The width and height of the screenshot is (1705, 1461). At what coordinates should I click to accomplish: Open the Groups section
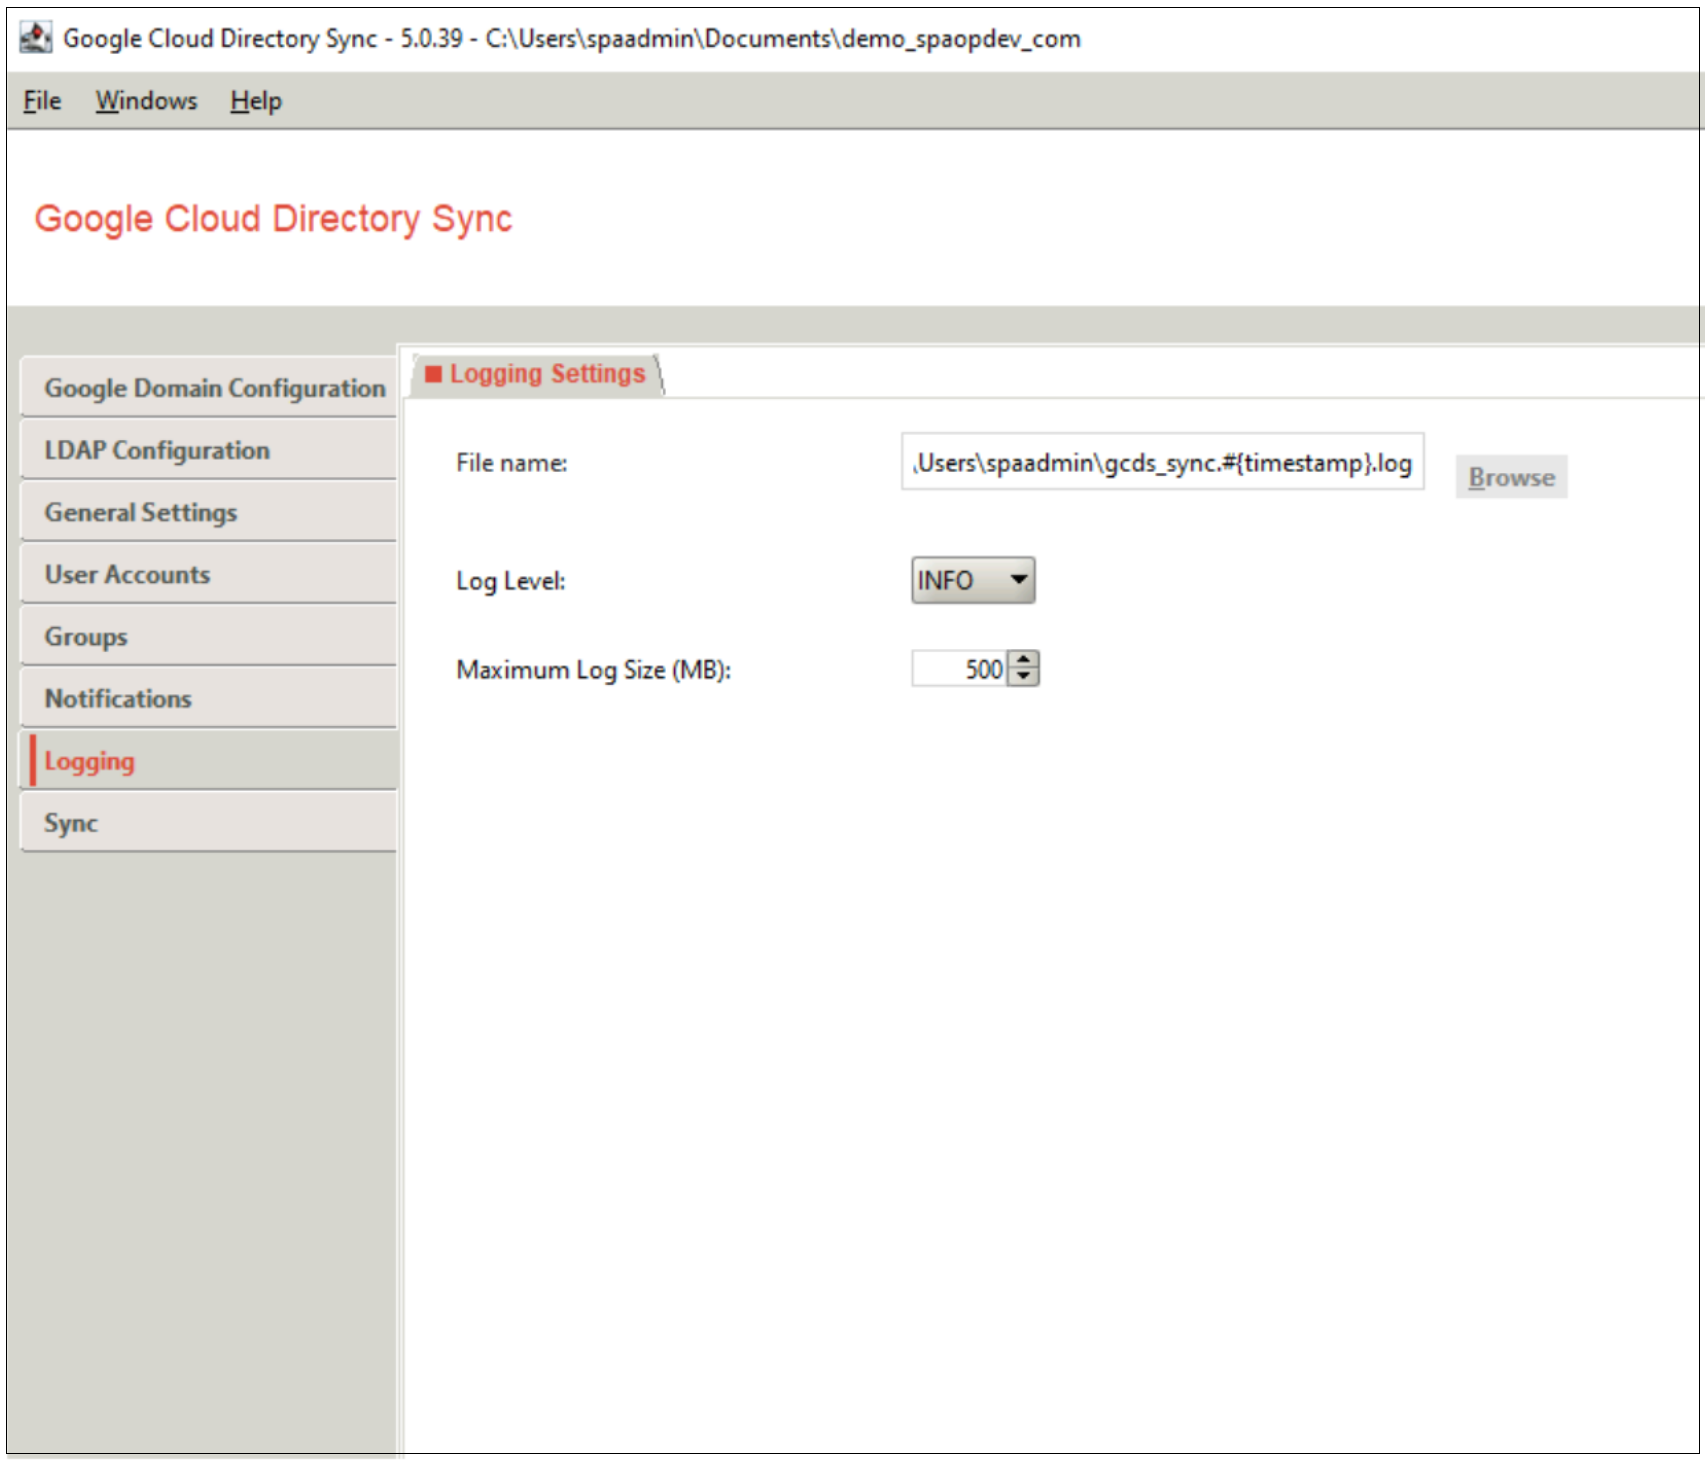[86, 637]
